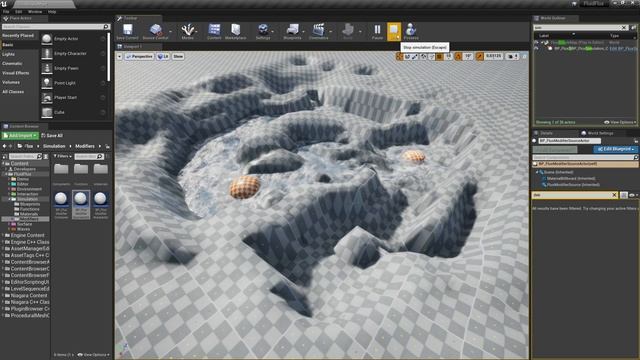The height and width of the screenshot is (360, 640).
Task: Select the Developers folder in tree
Action: click(25, 169)
